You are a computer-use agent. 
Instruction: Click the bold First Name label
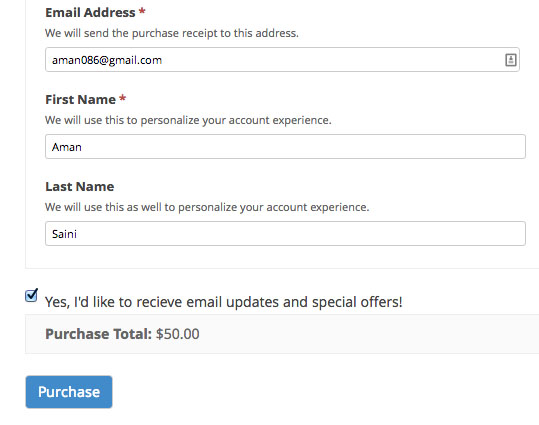(80, 100)
